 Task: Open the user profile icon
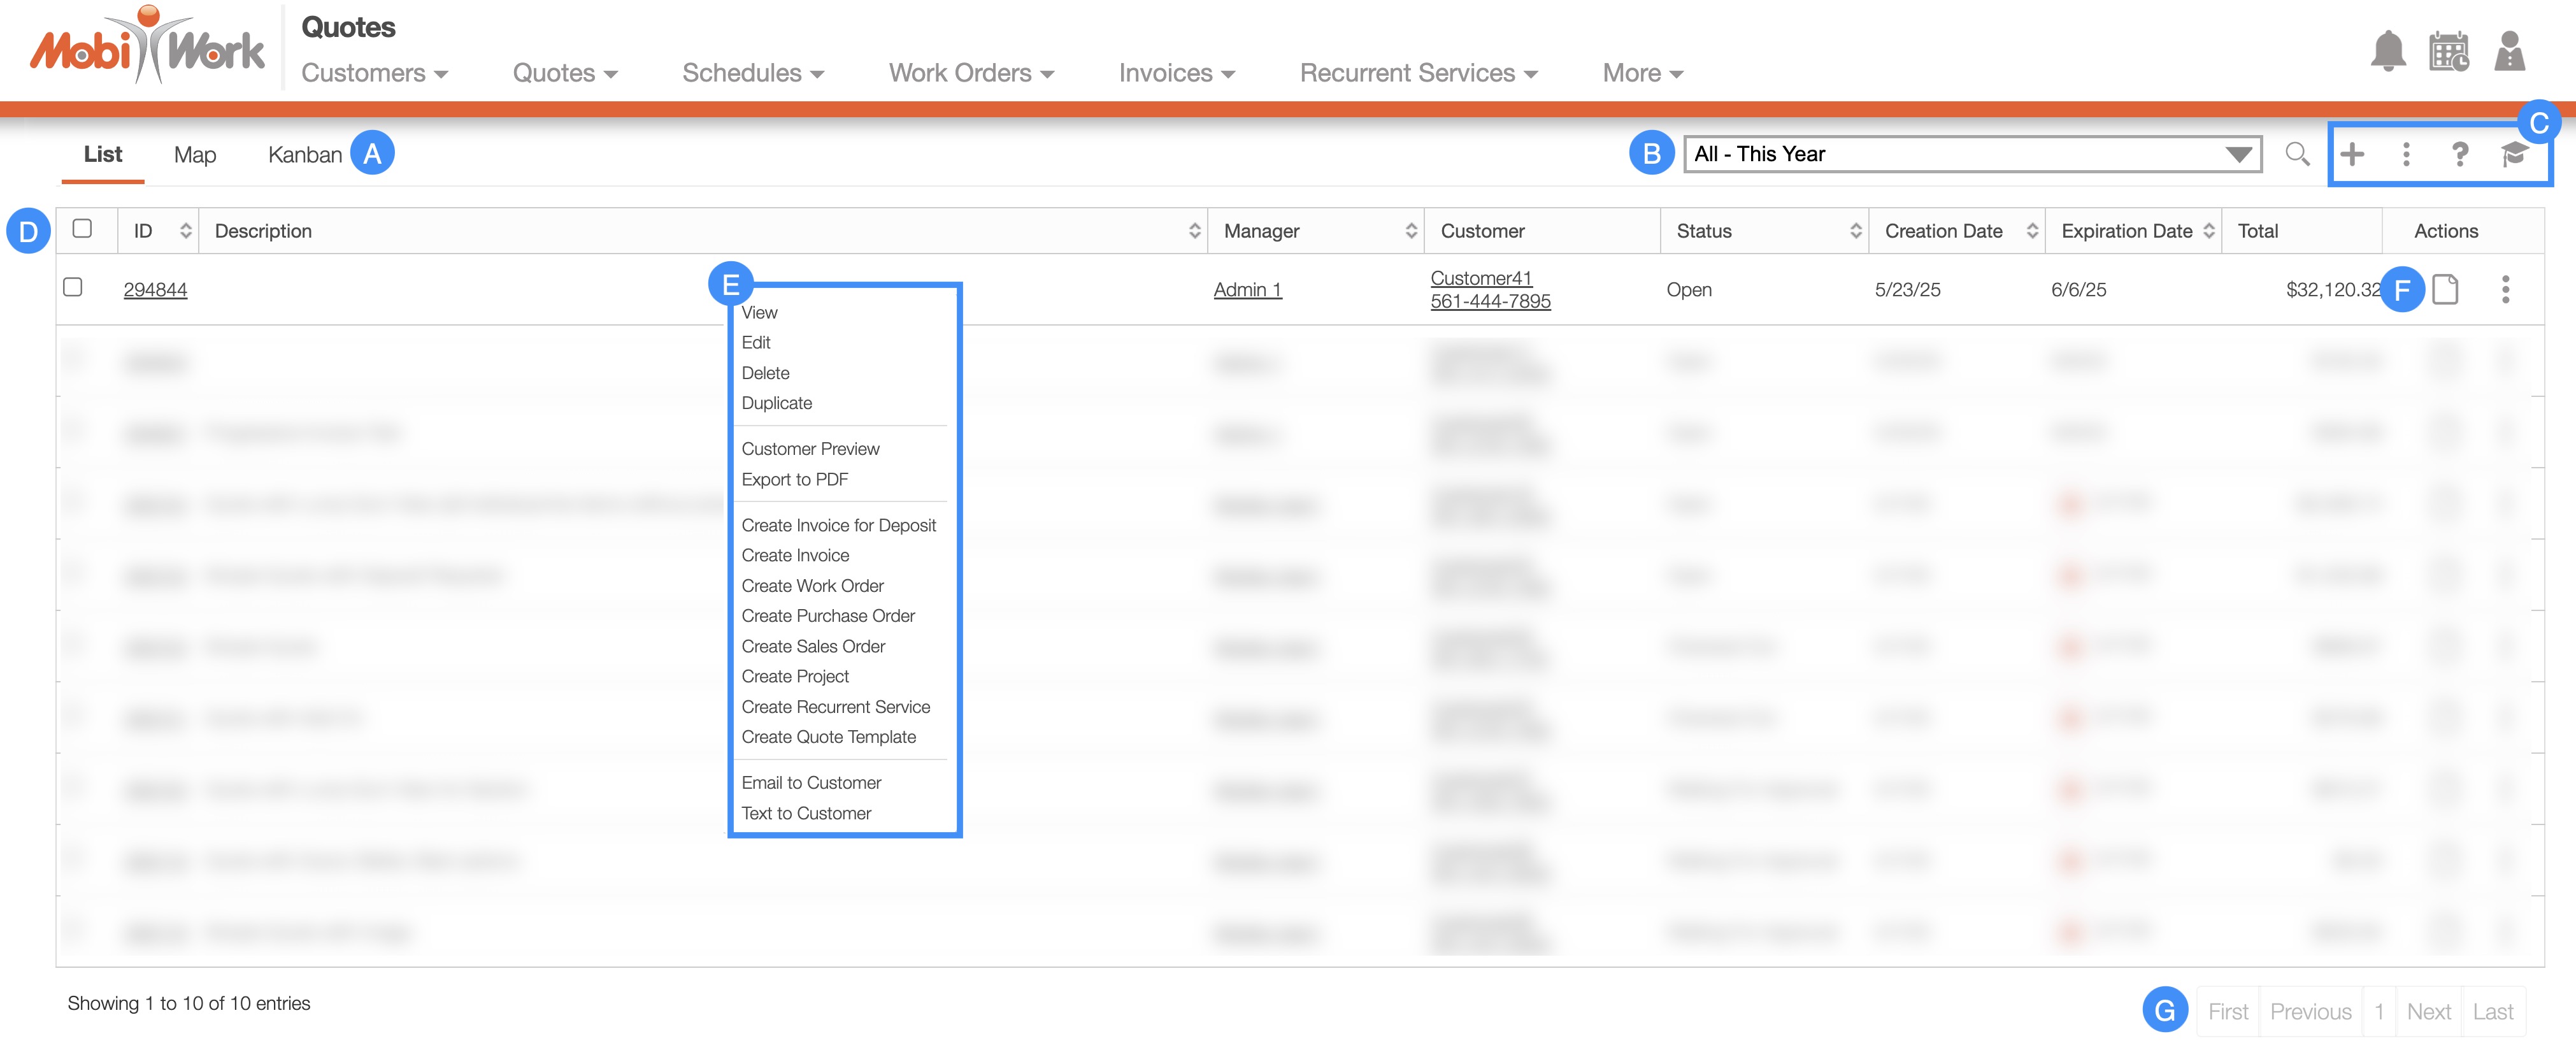click(2509, 51)
